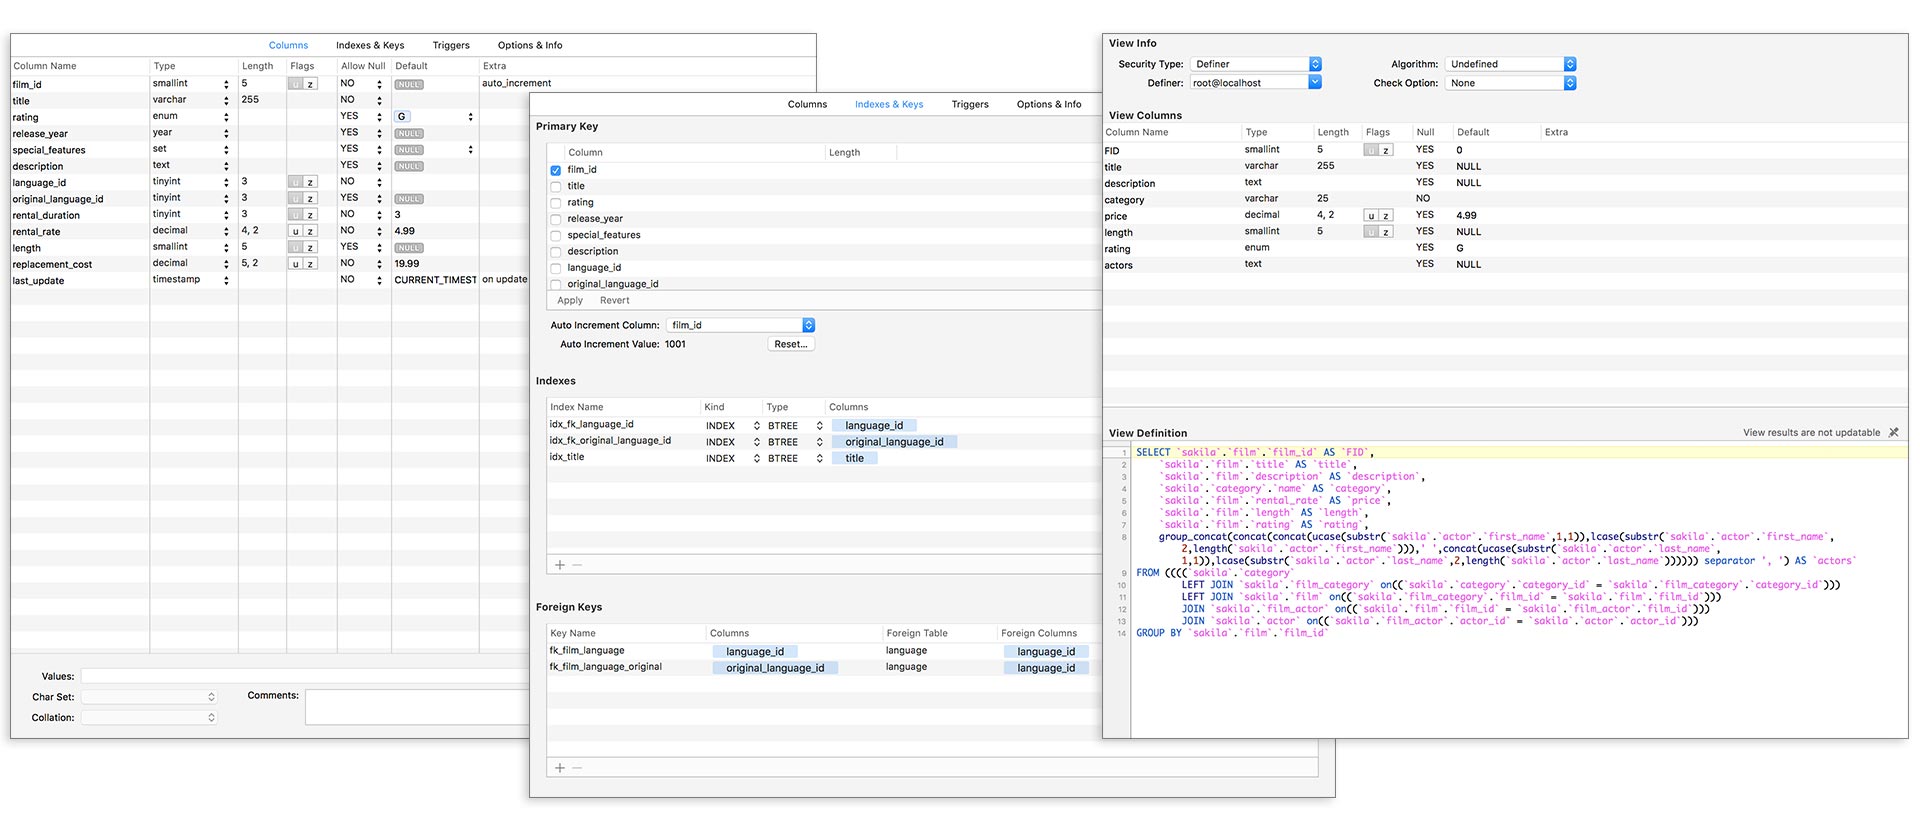
Task: Click the pin icon beside 'View results are not updatable'
Action: pos(1893,433)
